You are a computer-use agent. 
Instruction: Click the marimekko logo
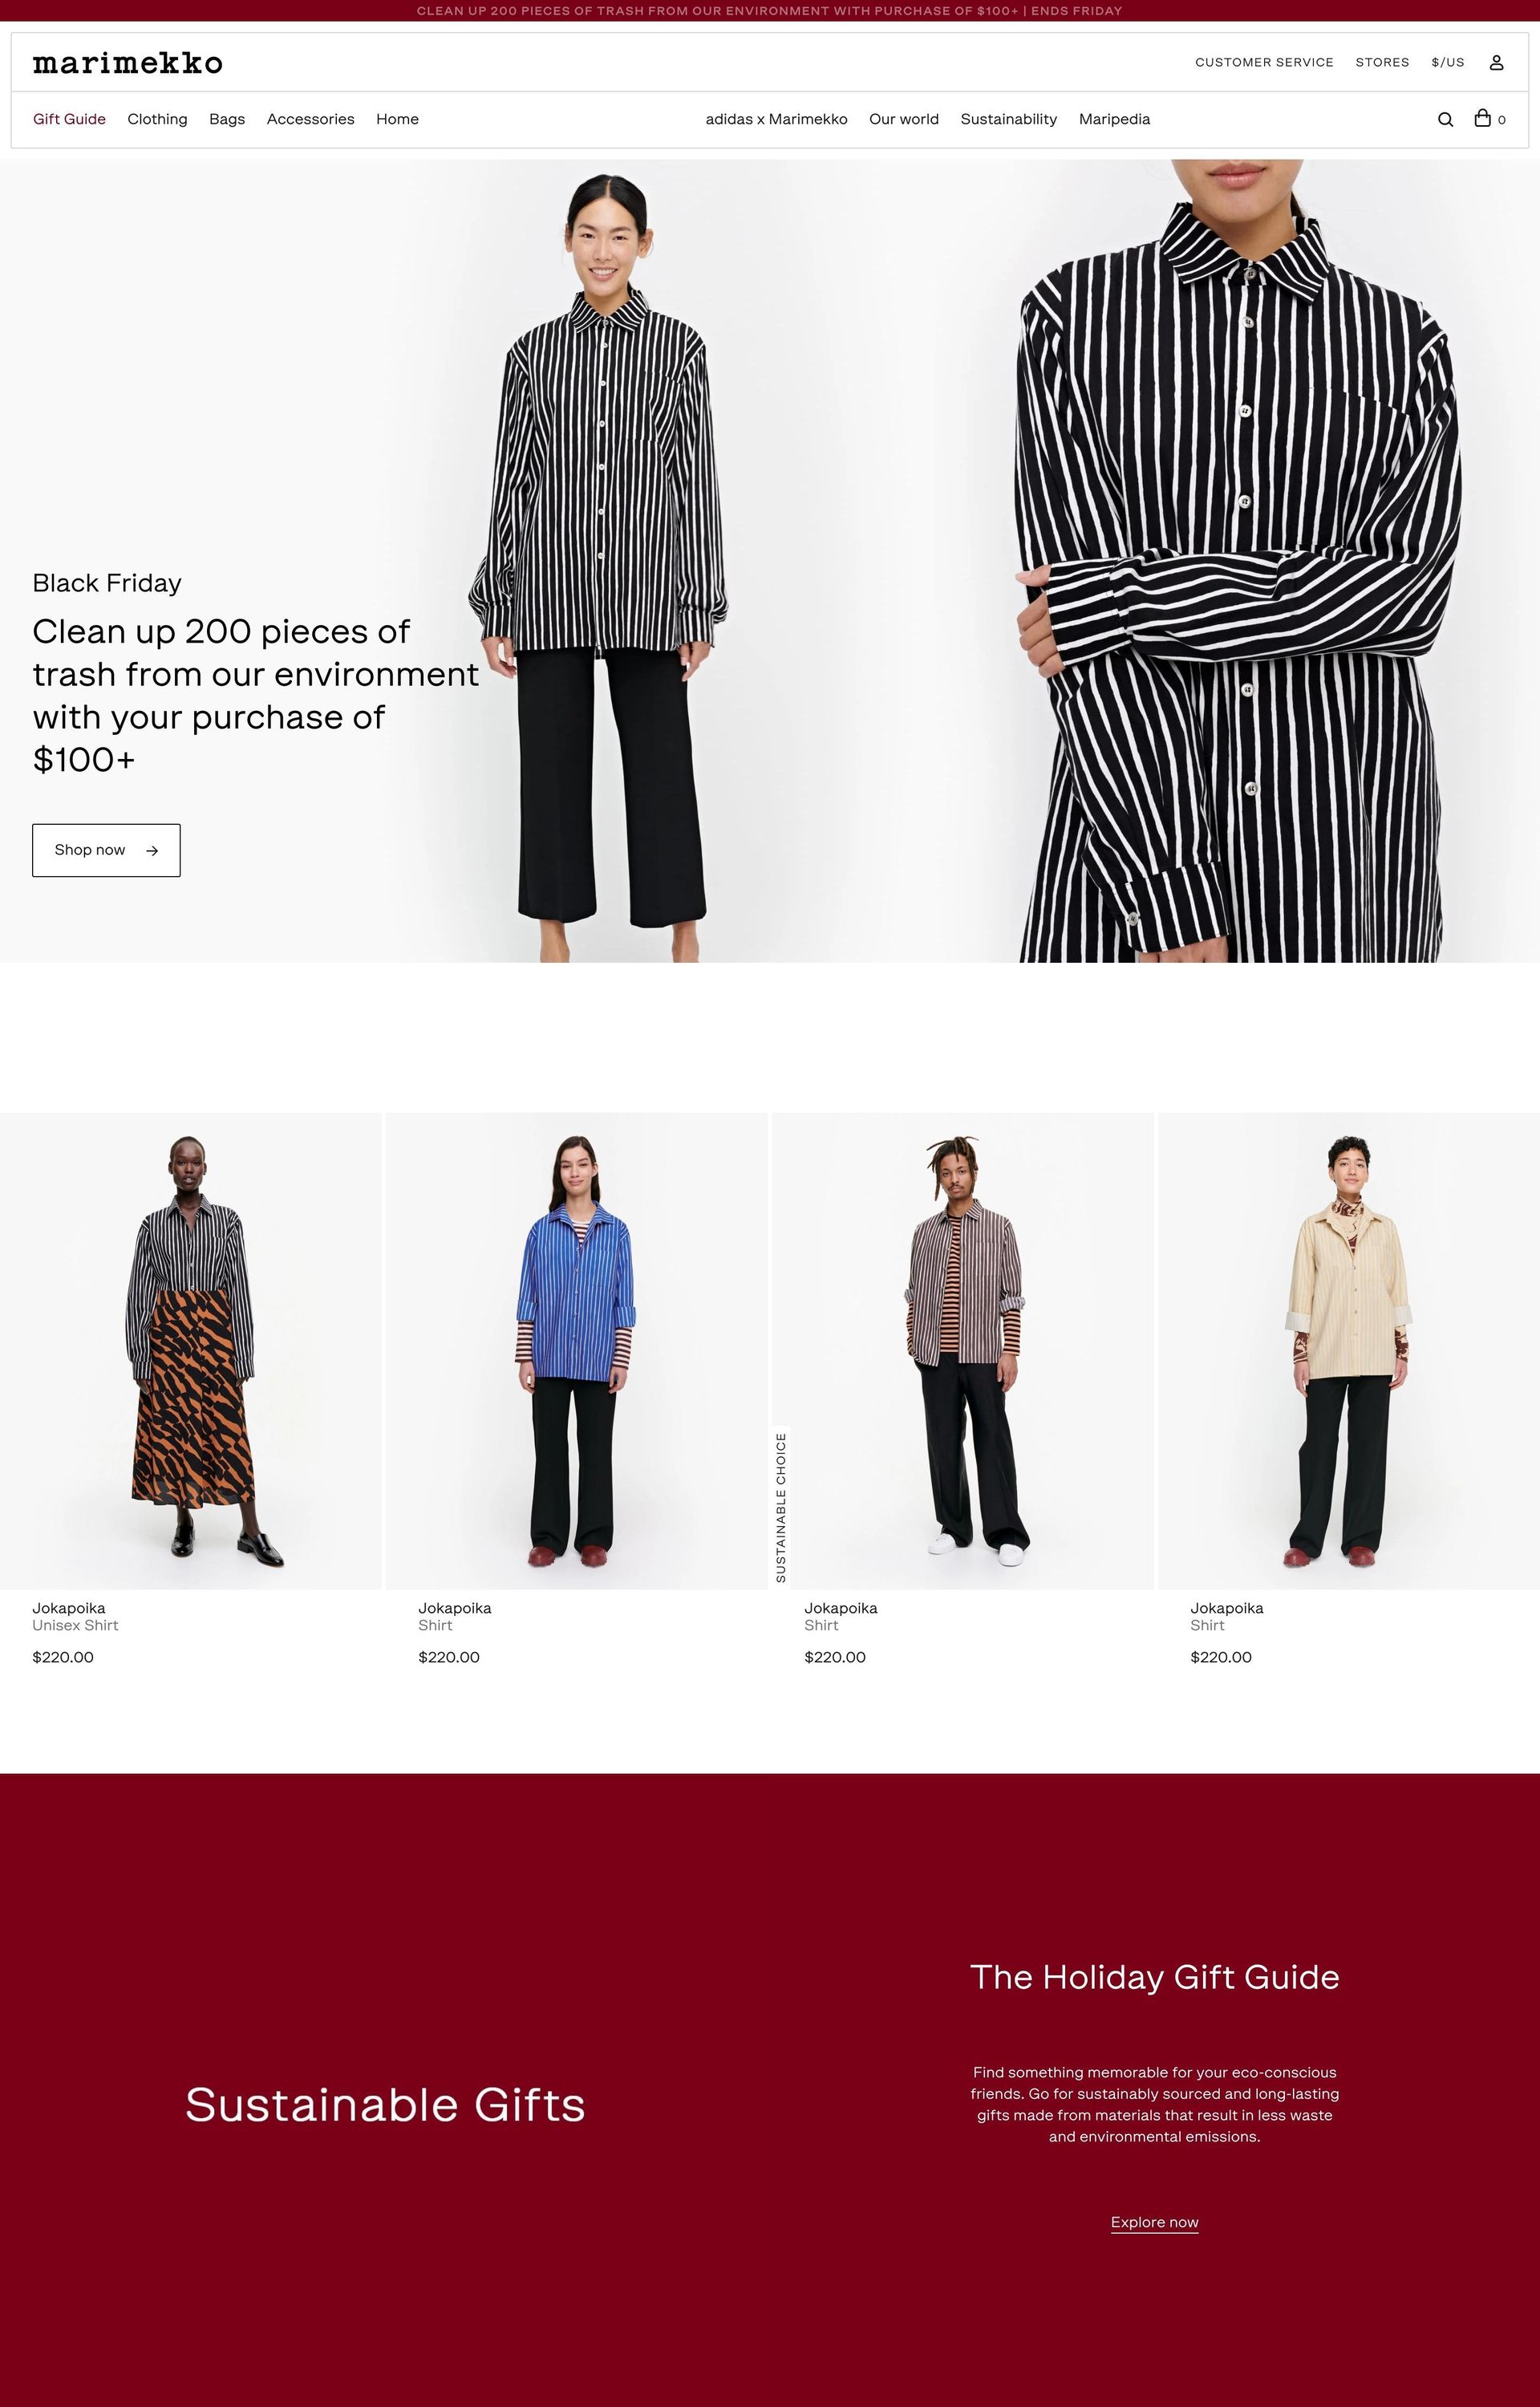pos(127,63)
